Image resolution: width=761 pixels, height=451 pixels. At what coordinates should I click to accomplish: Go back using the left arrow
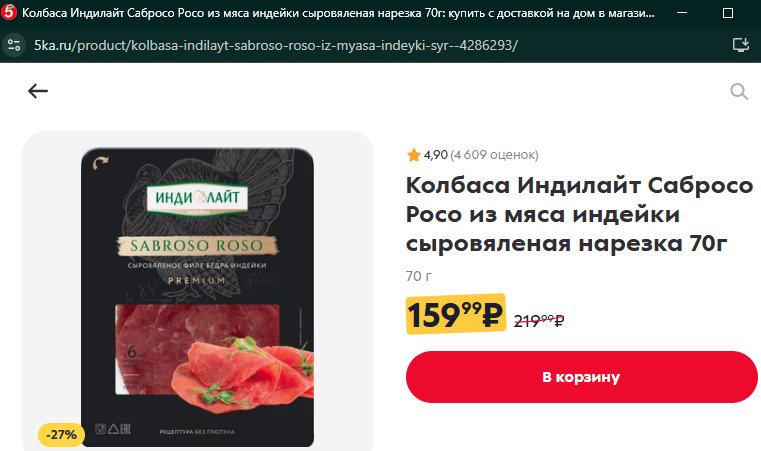38,91
